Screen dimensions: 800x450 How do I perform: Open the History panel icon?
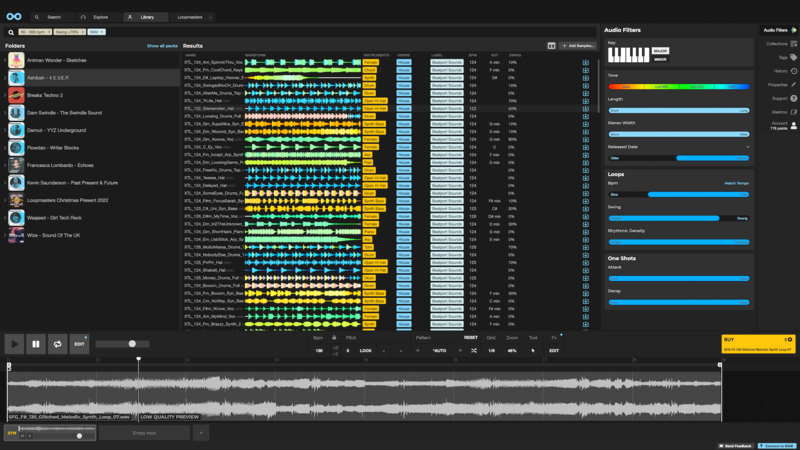coord(793,71)
